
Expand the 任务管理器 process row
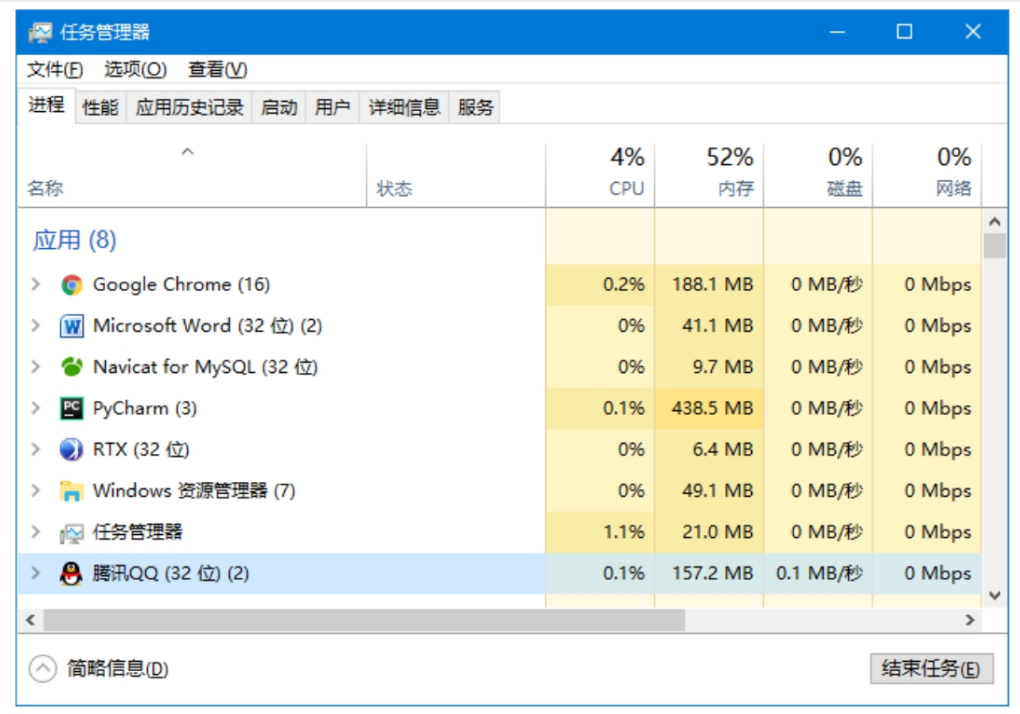(x=36, y=533)
